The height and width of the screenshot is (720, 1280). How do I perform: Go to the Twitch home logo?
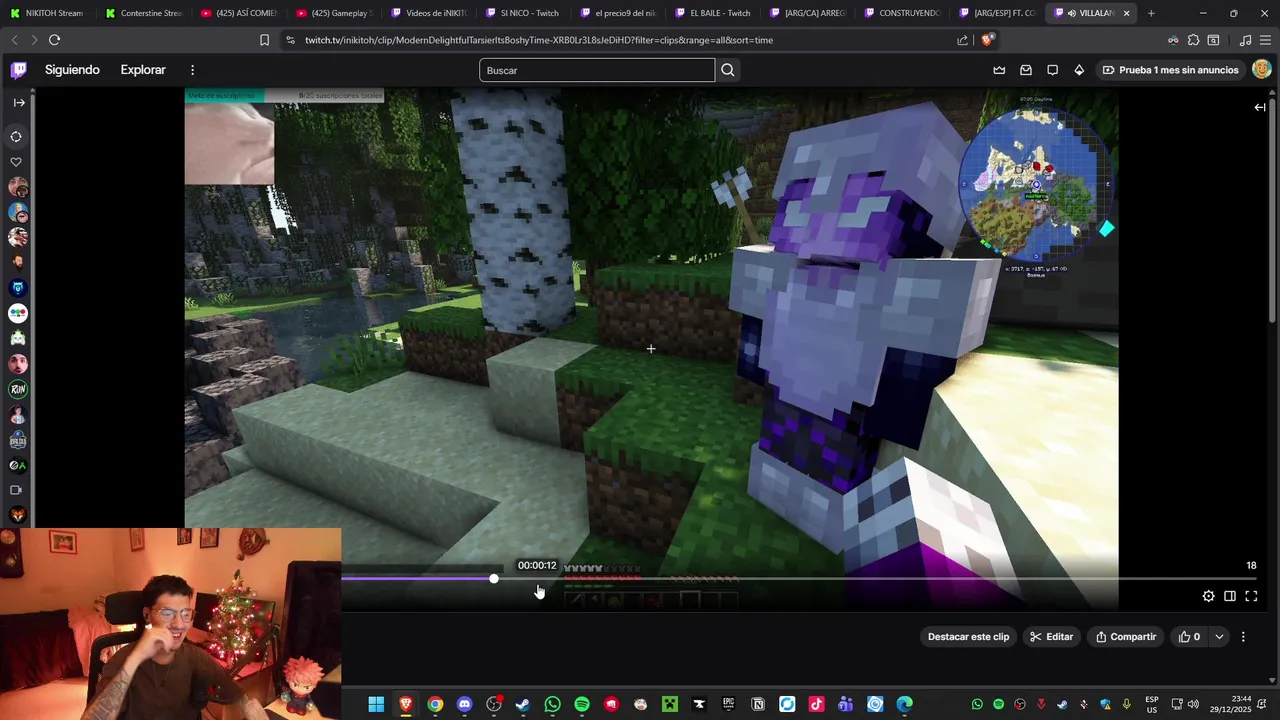tap(18, 70)
